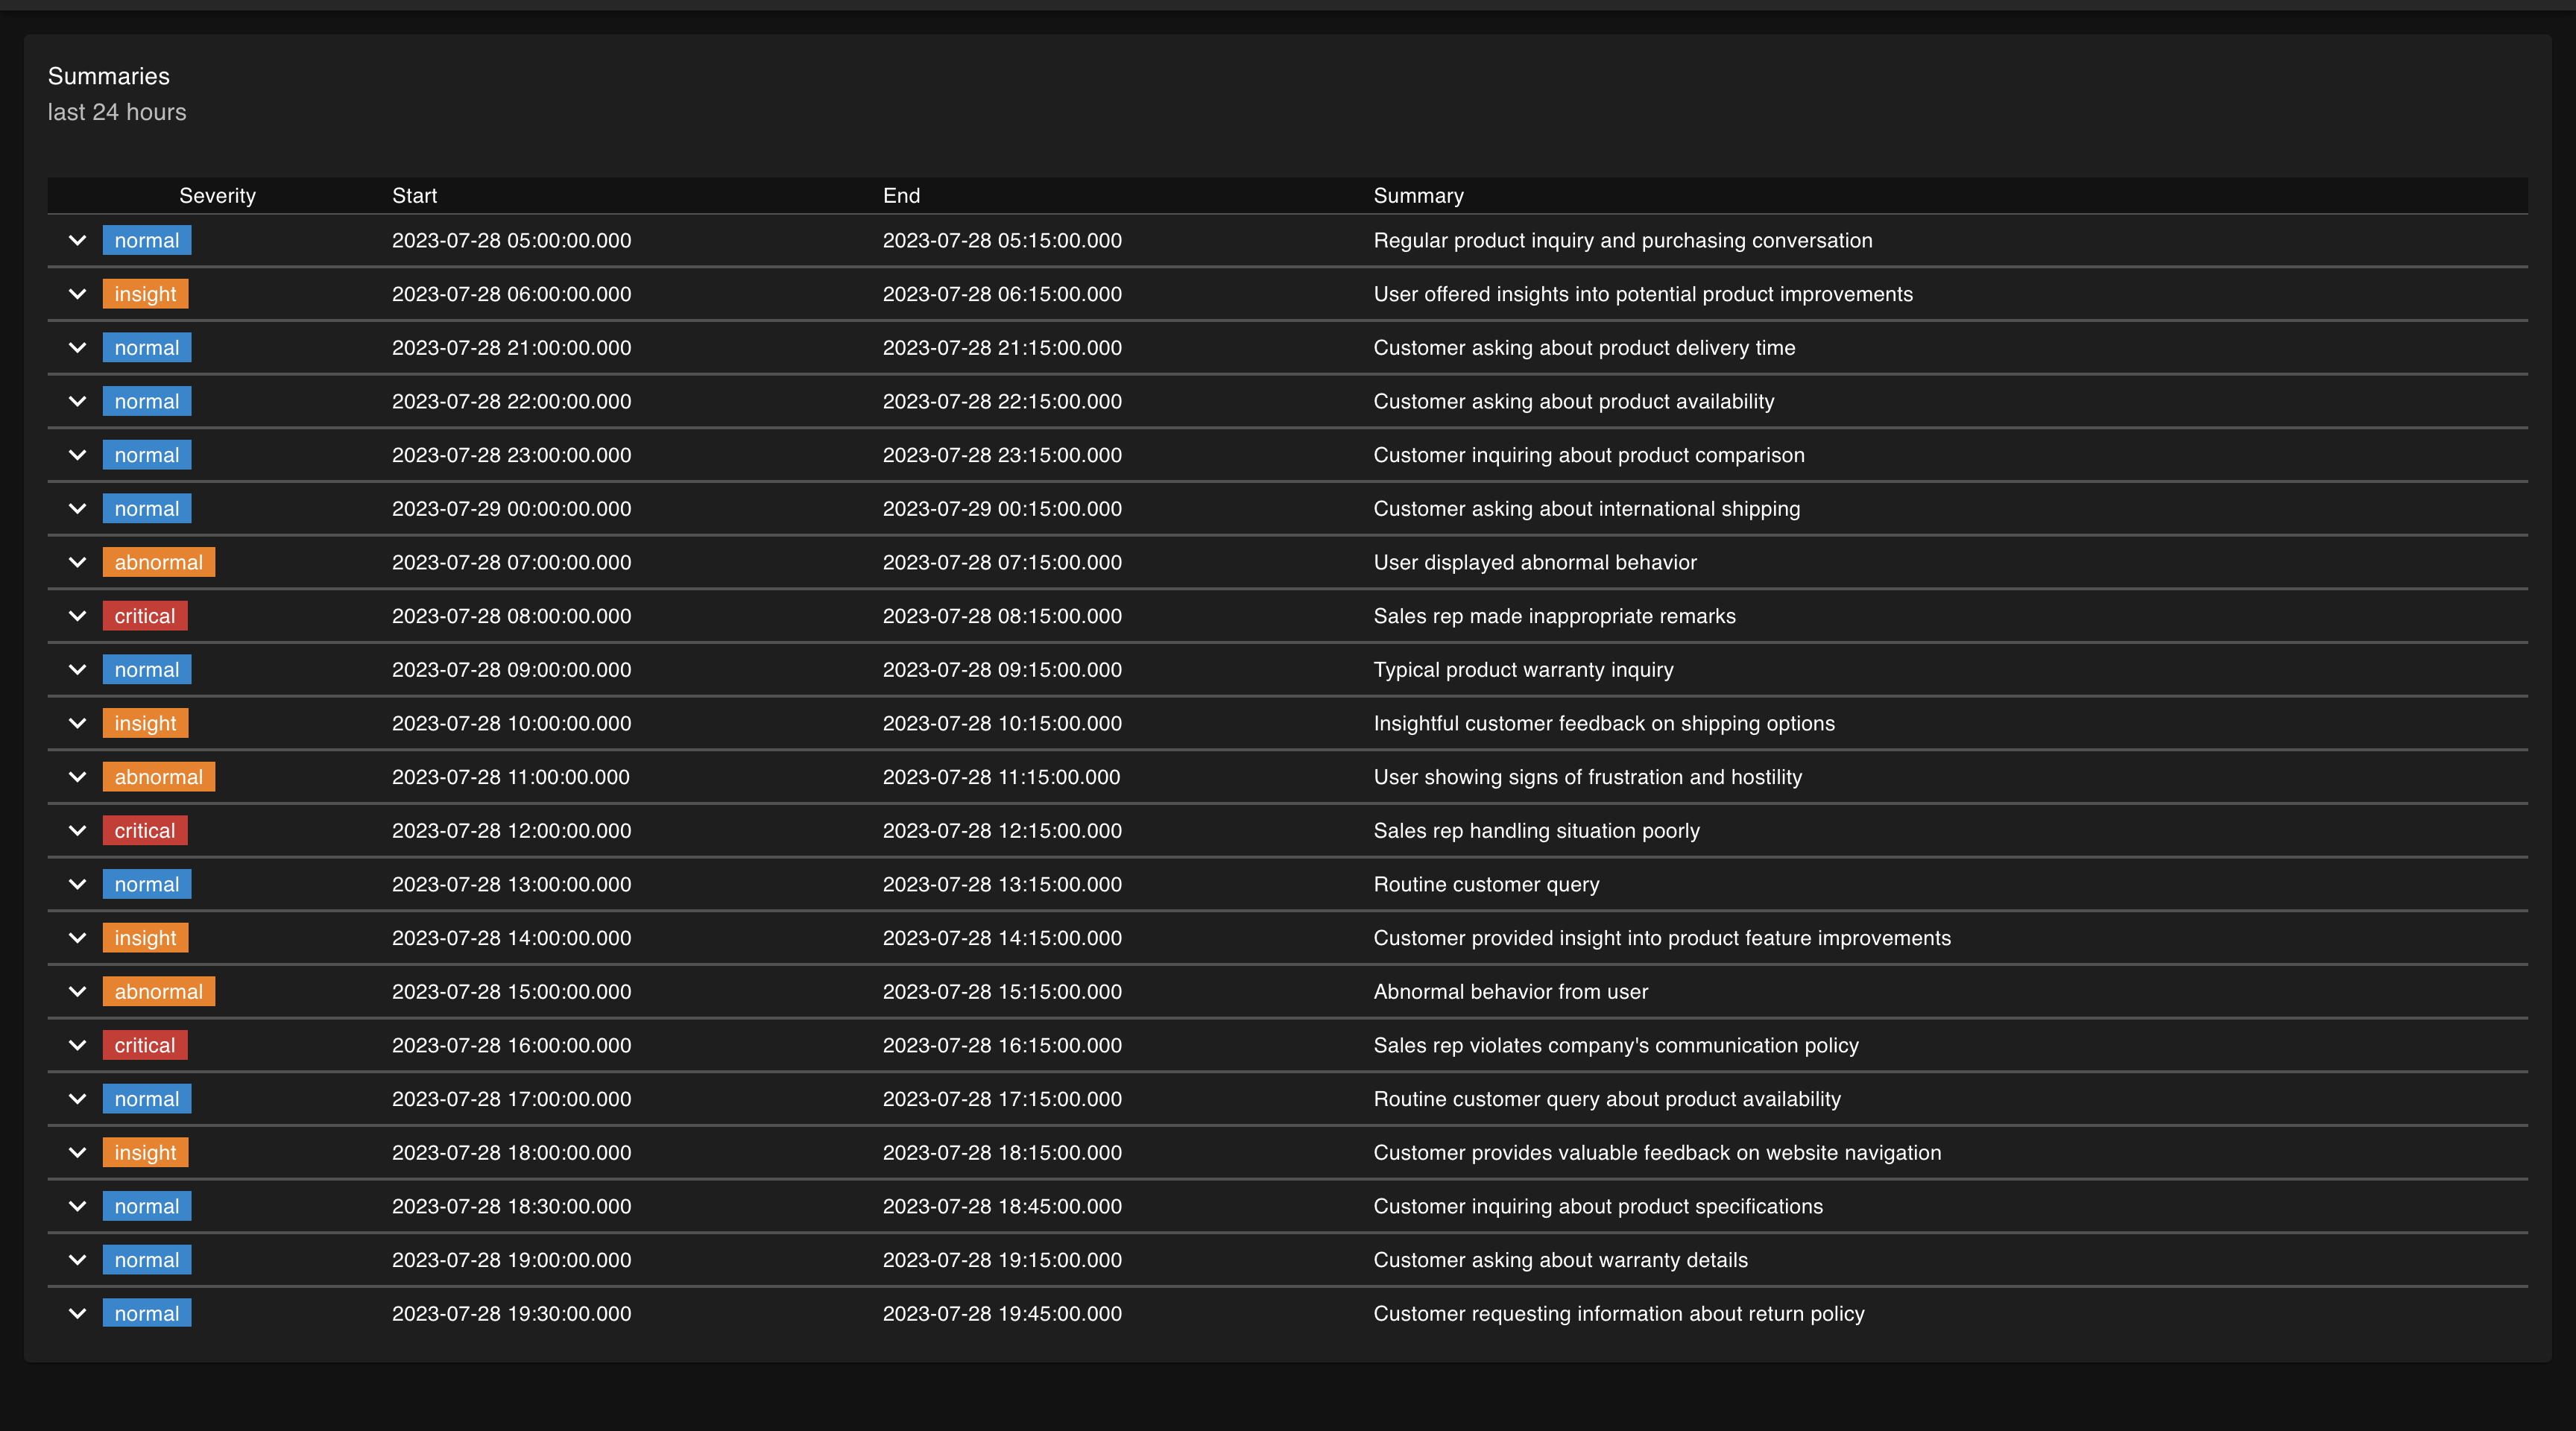Expand the row about return policy
Screen dimensions: 2576x1431
77,1314
